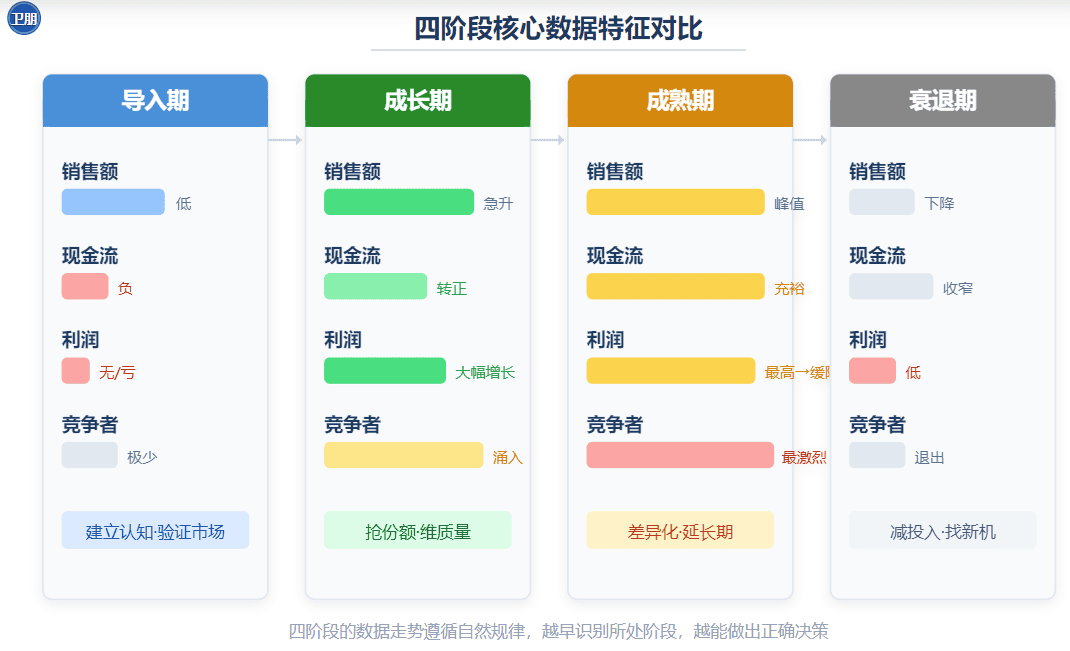Click the yellow 现金流 bar labeled 充裕
The height and width of the screenshot is (651, 1070).
676,287
